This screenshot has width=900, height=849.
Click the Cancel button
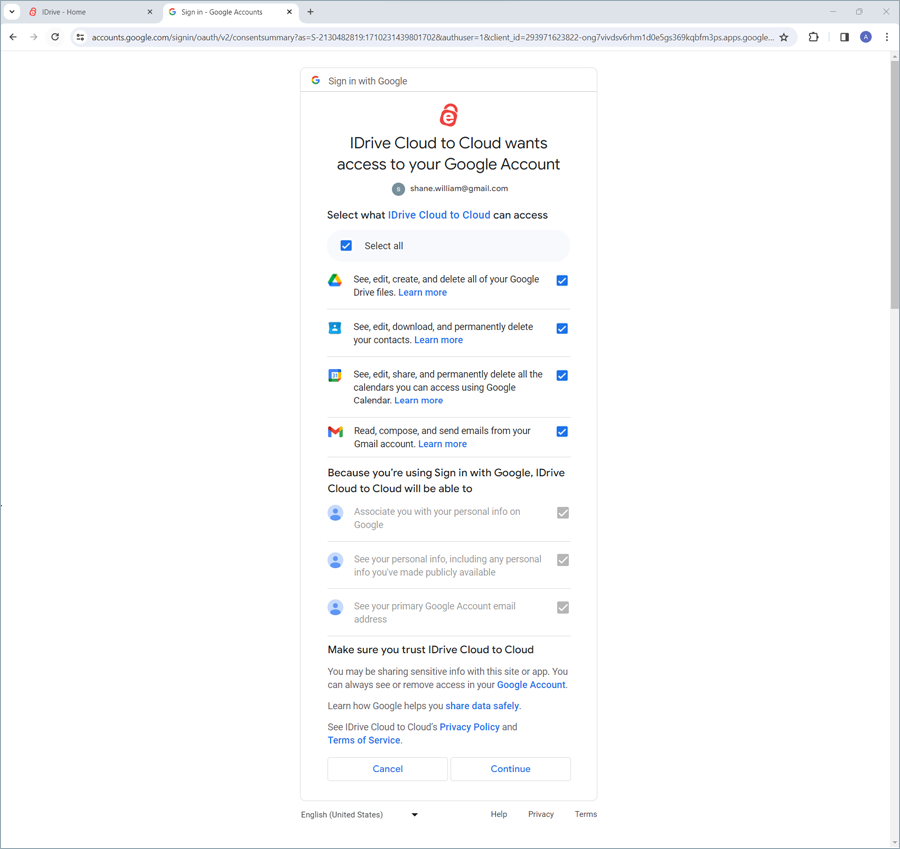pos(387,769)
